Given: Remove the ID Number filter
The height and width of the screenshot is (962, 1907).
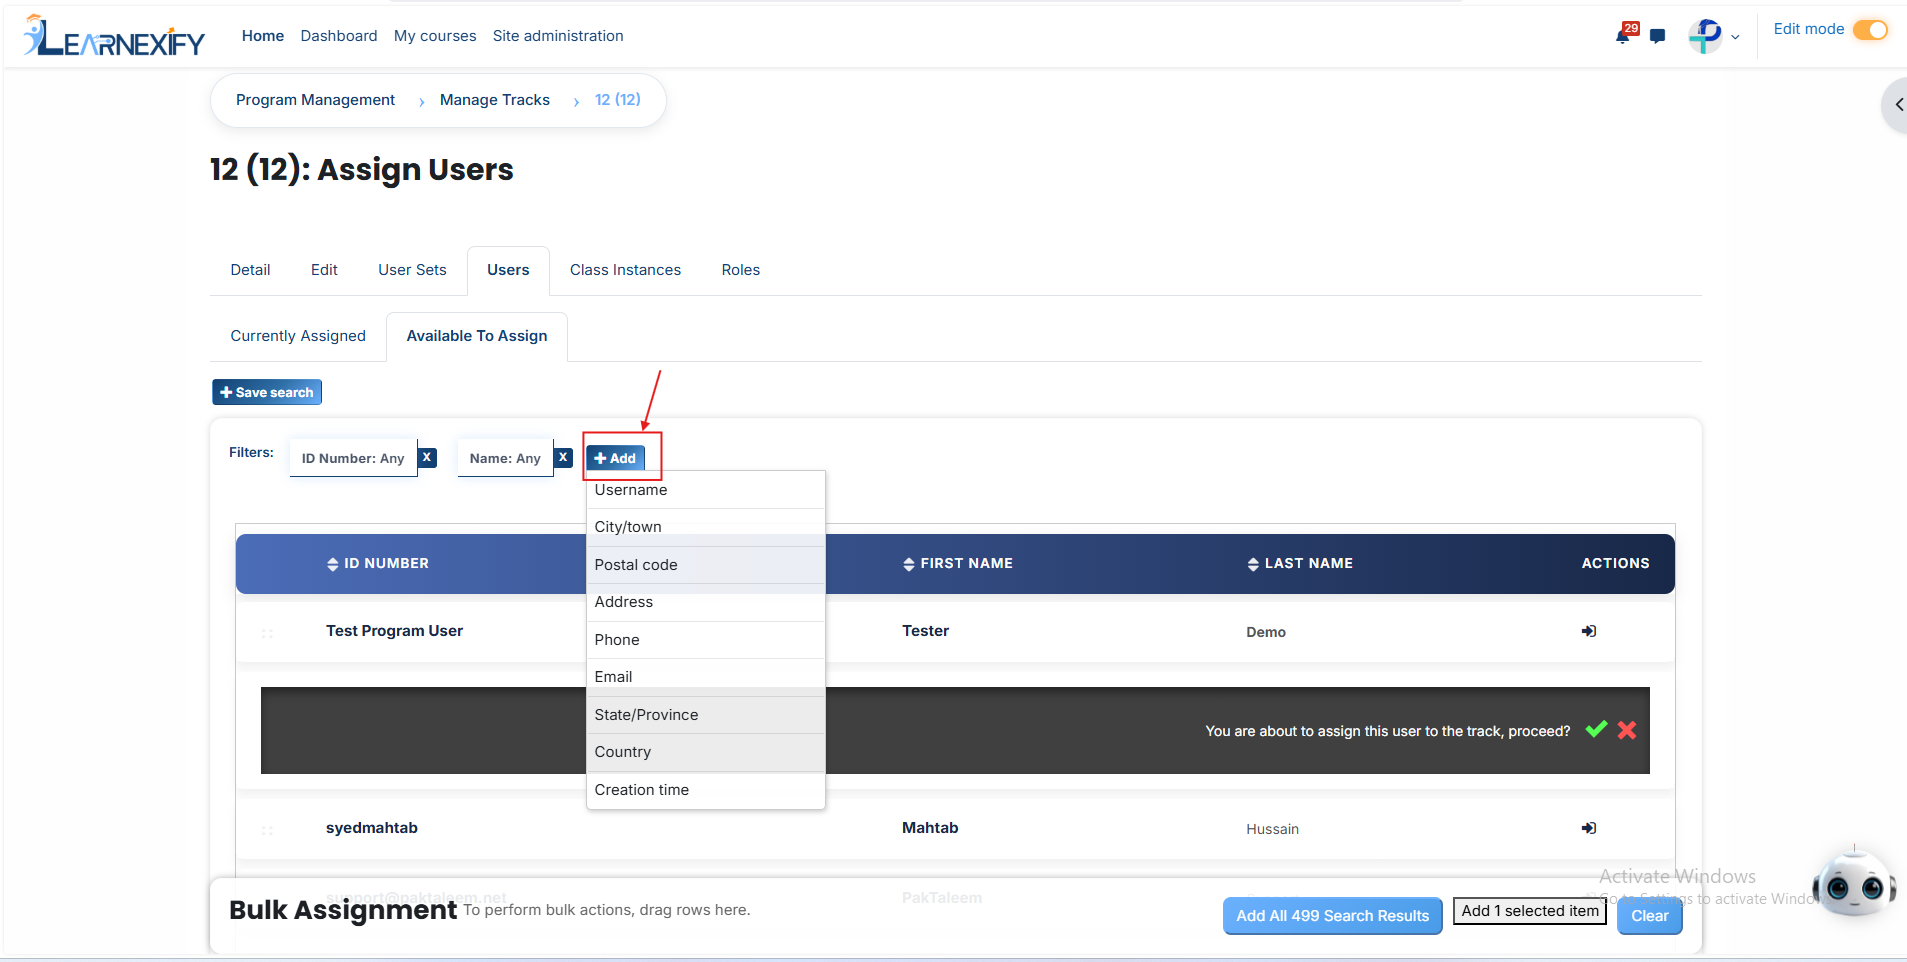Looking at the screenshot, I should (427, 457).
